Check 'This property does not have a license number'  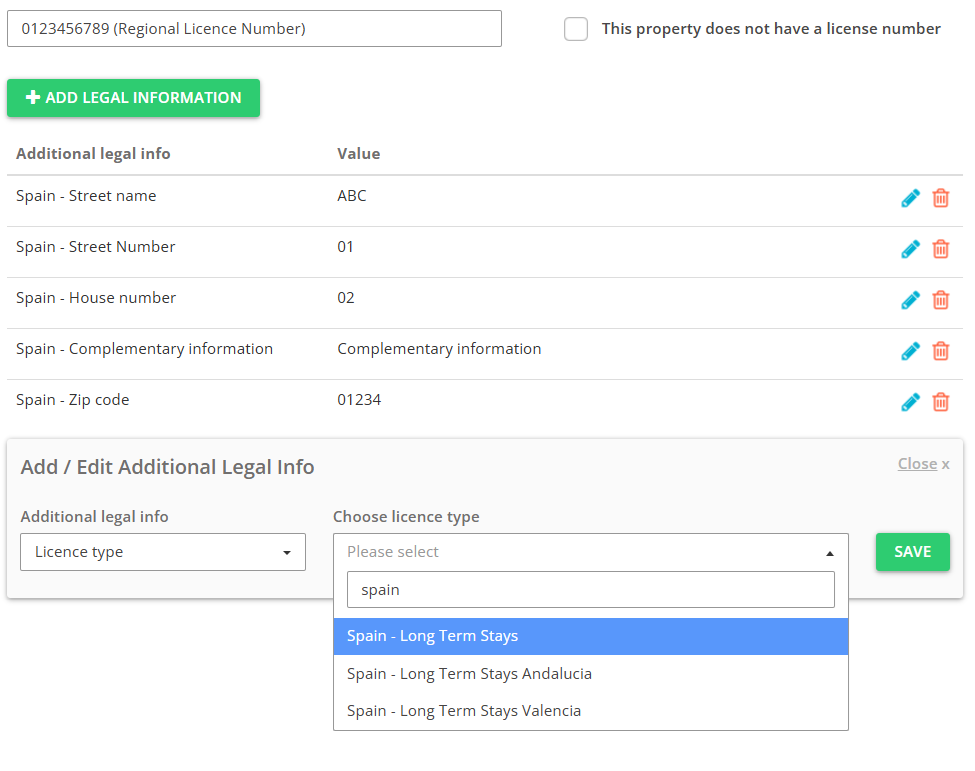576,29
